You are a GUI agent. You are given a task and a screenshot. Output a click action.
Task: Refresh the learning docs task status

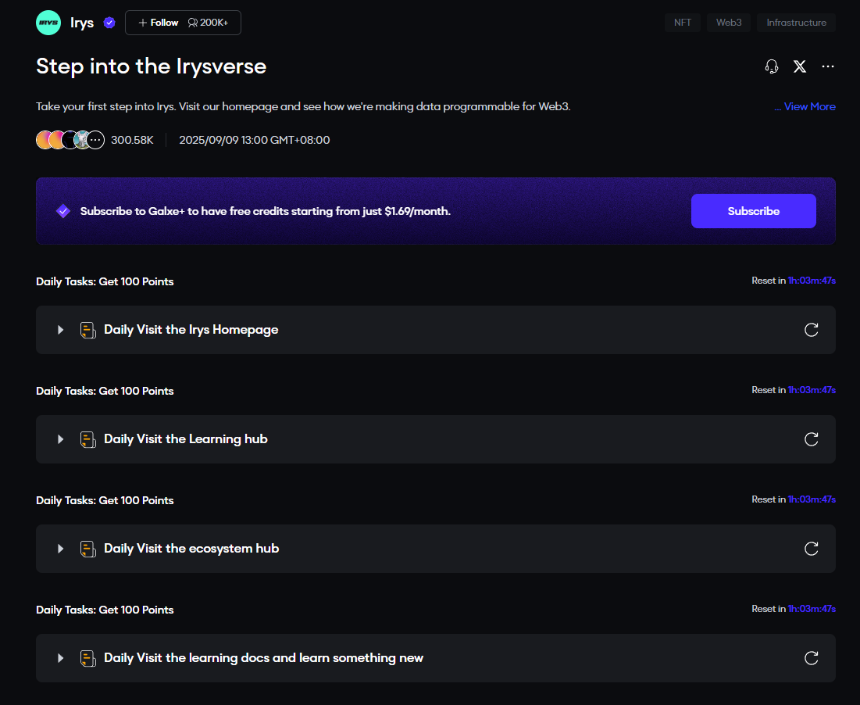tap(811, 658)
